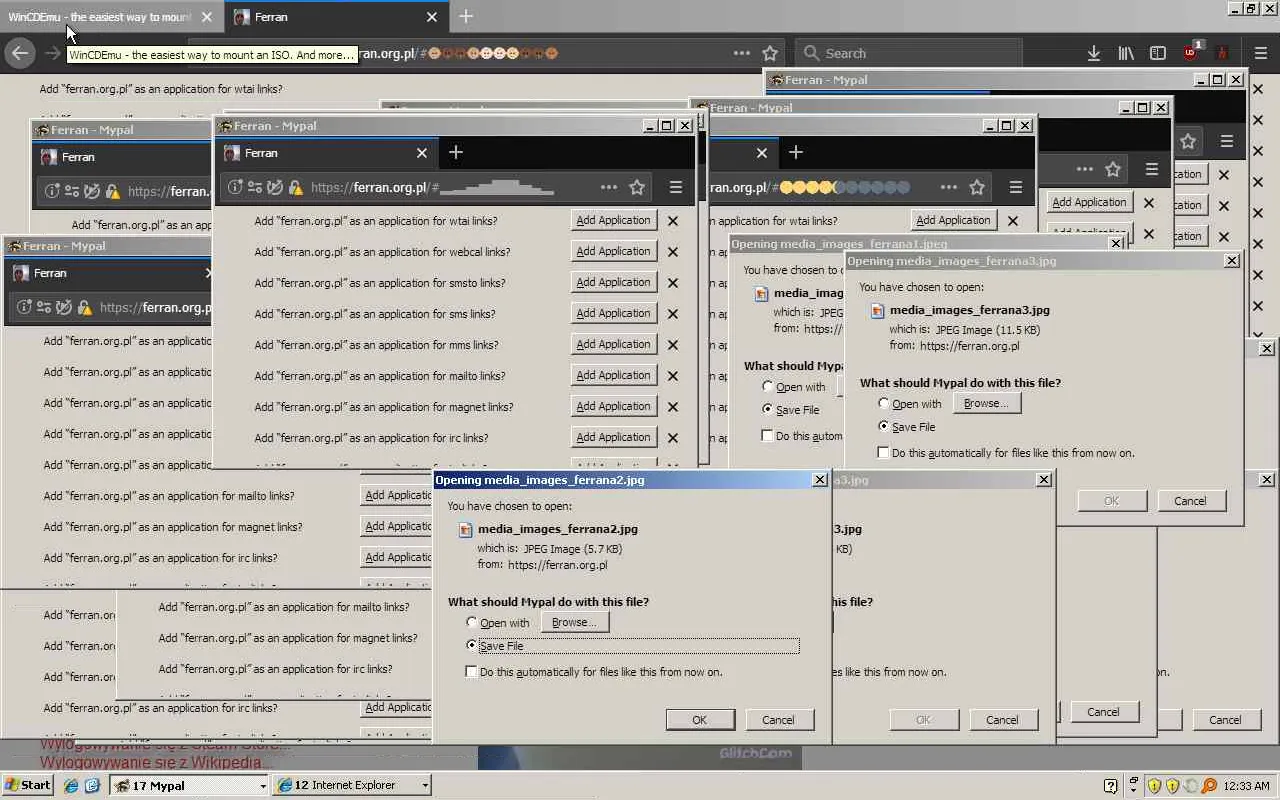Click the text 'Wylogowywanie się z Wikipedia...'
This screenshot has width=1280, height=800.
156,763
